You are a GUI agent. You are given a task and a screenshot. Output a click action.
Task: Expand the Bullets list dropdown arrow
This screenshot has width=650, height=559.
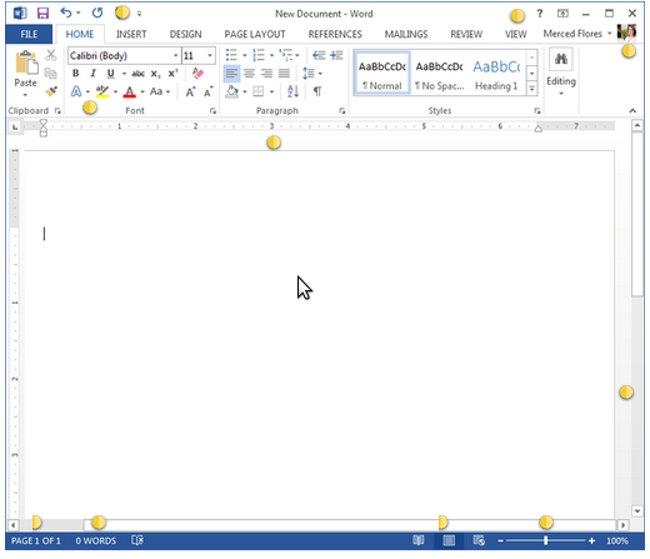pyautogui.click(x=245, y=55)
